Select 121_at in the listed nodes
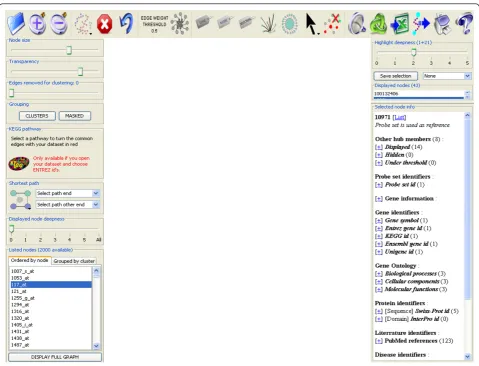The width and height of the screenshot is (479, 366). 51,291
